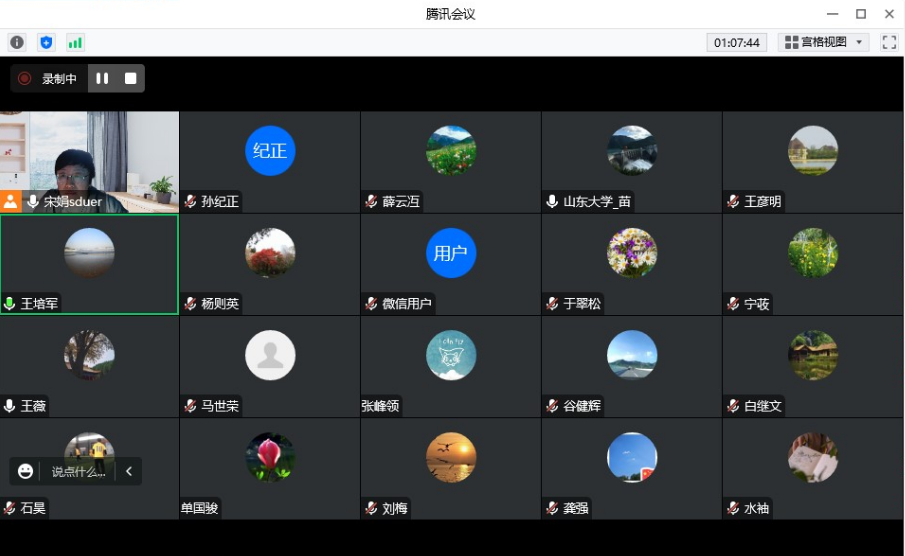Collapse the chat bar with left chevron

coord(129,471)
